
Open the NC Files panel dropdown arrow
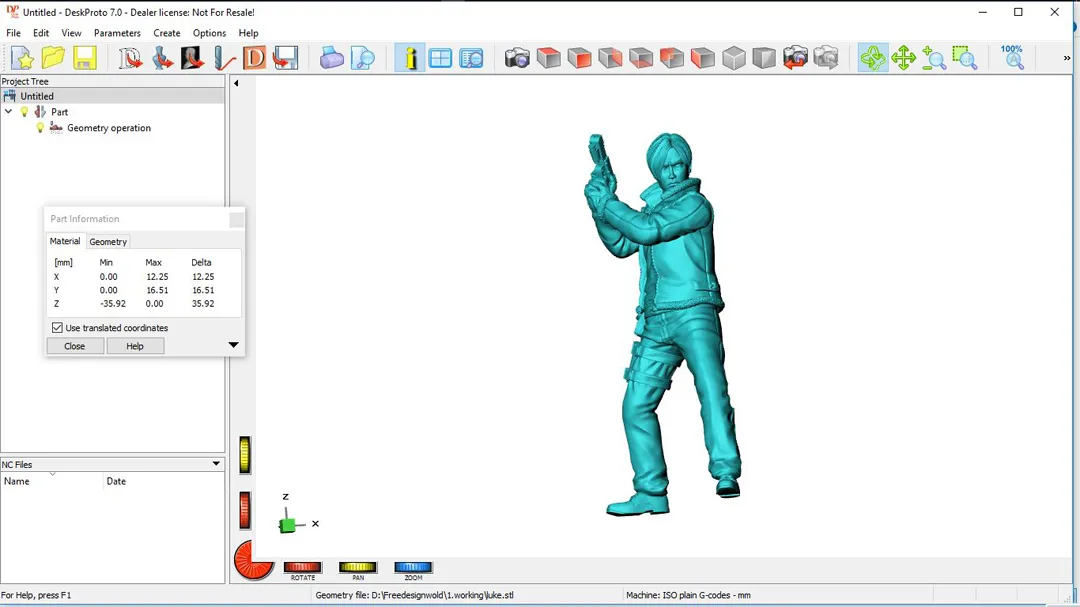pos(216,464)
